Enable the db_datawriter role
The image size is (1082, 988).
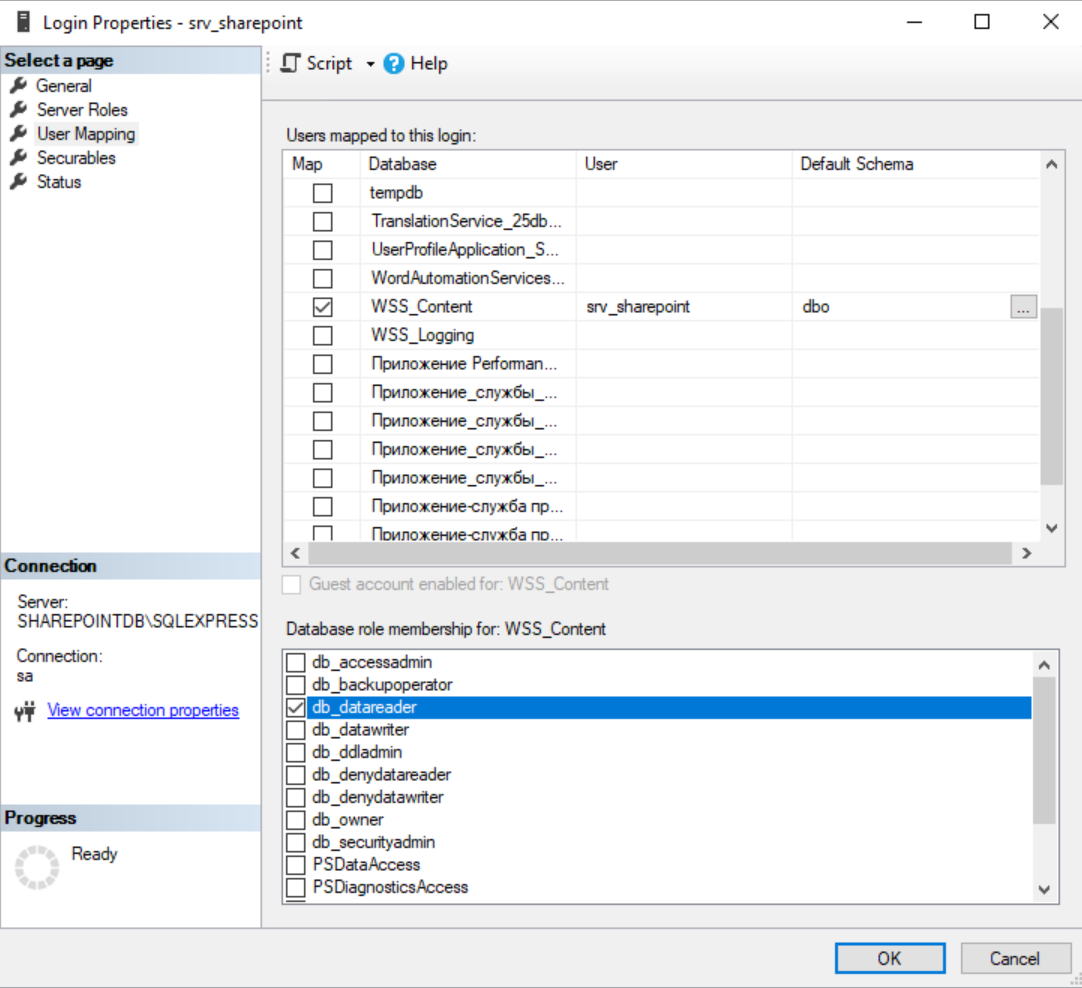click(x=296, y=730)
